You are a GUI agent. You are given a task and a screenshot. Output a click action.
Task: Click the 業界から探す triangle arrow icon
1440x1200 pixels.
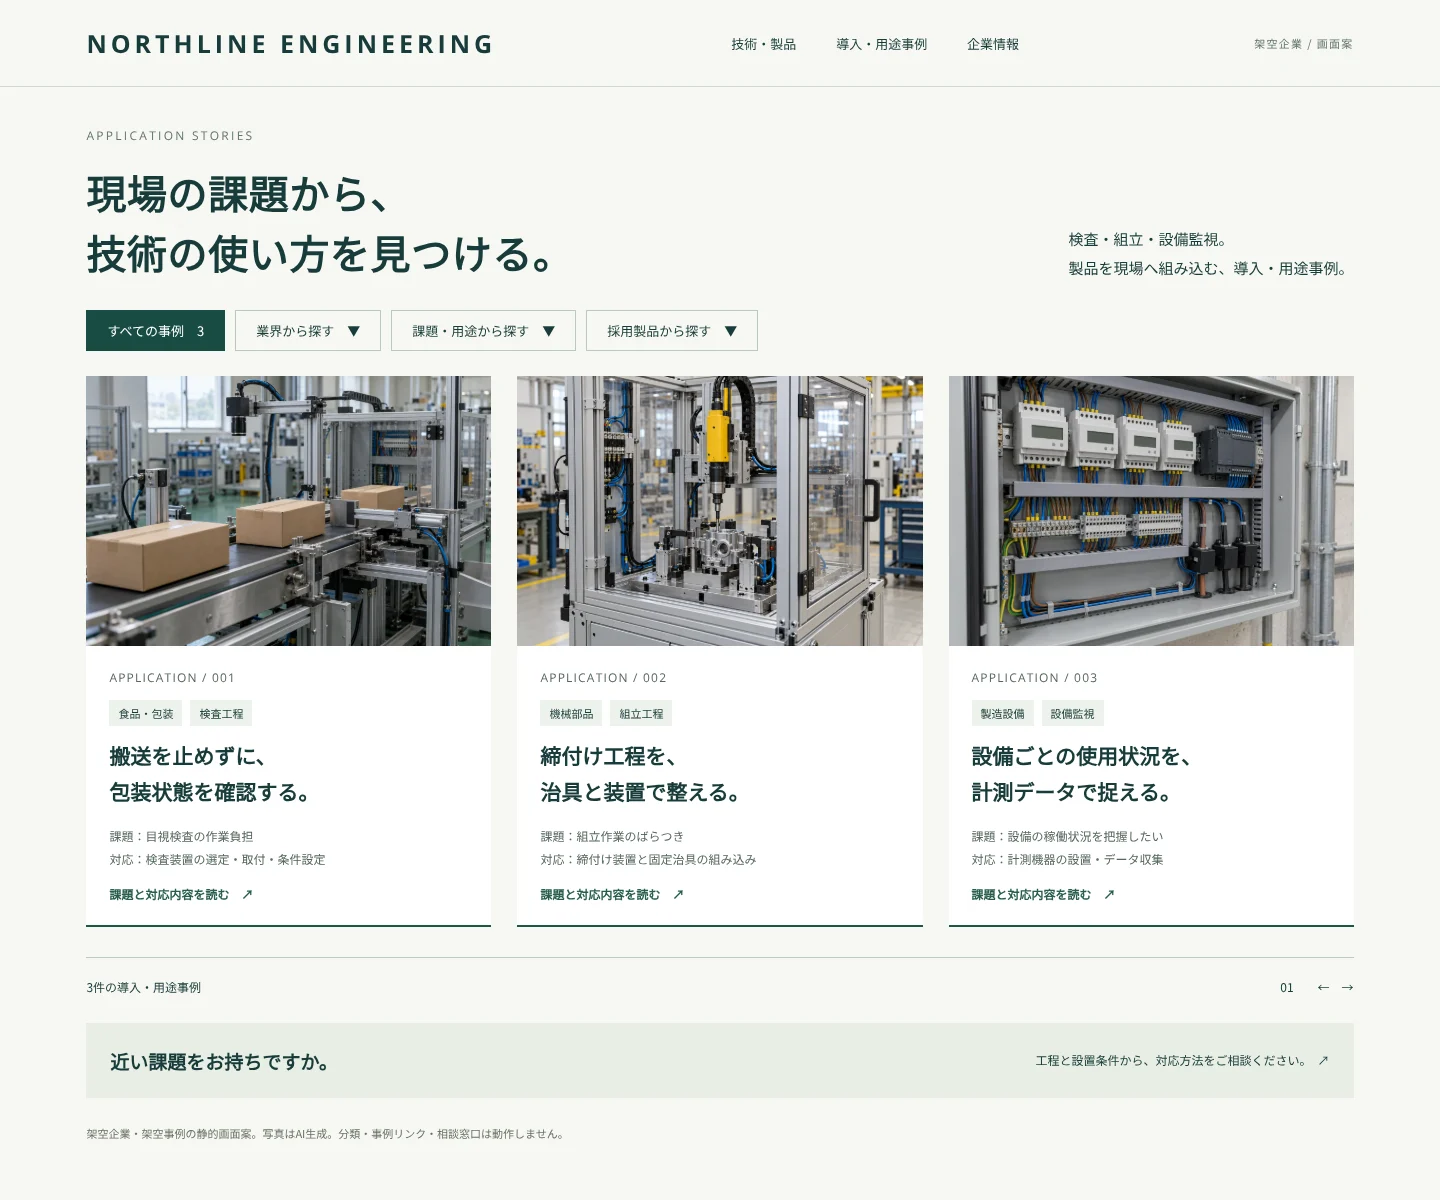tap(353, 331)
